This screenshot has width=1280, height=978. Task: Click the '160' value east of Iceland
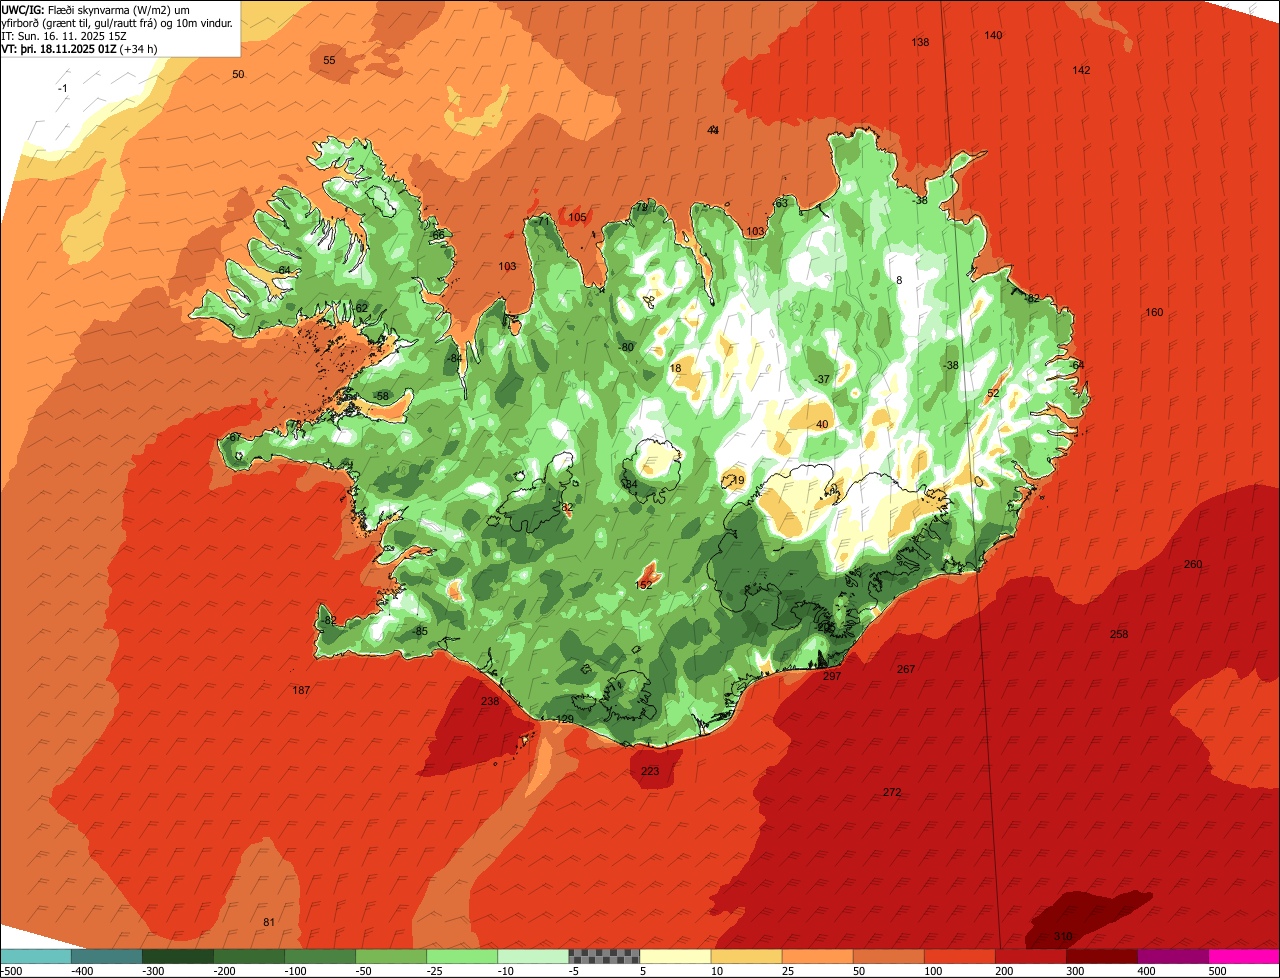tap(1154, 312)
